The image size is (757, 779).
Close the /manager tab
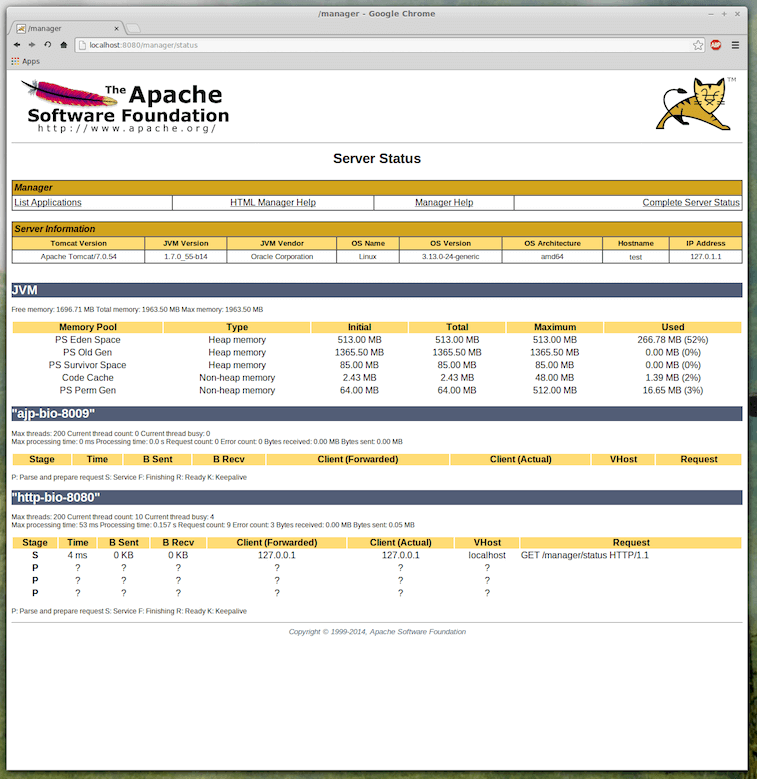pyautogui.click(x=114, y=28)
